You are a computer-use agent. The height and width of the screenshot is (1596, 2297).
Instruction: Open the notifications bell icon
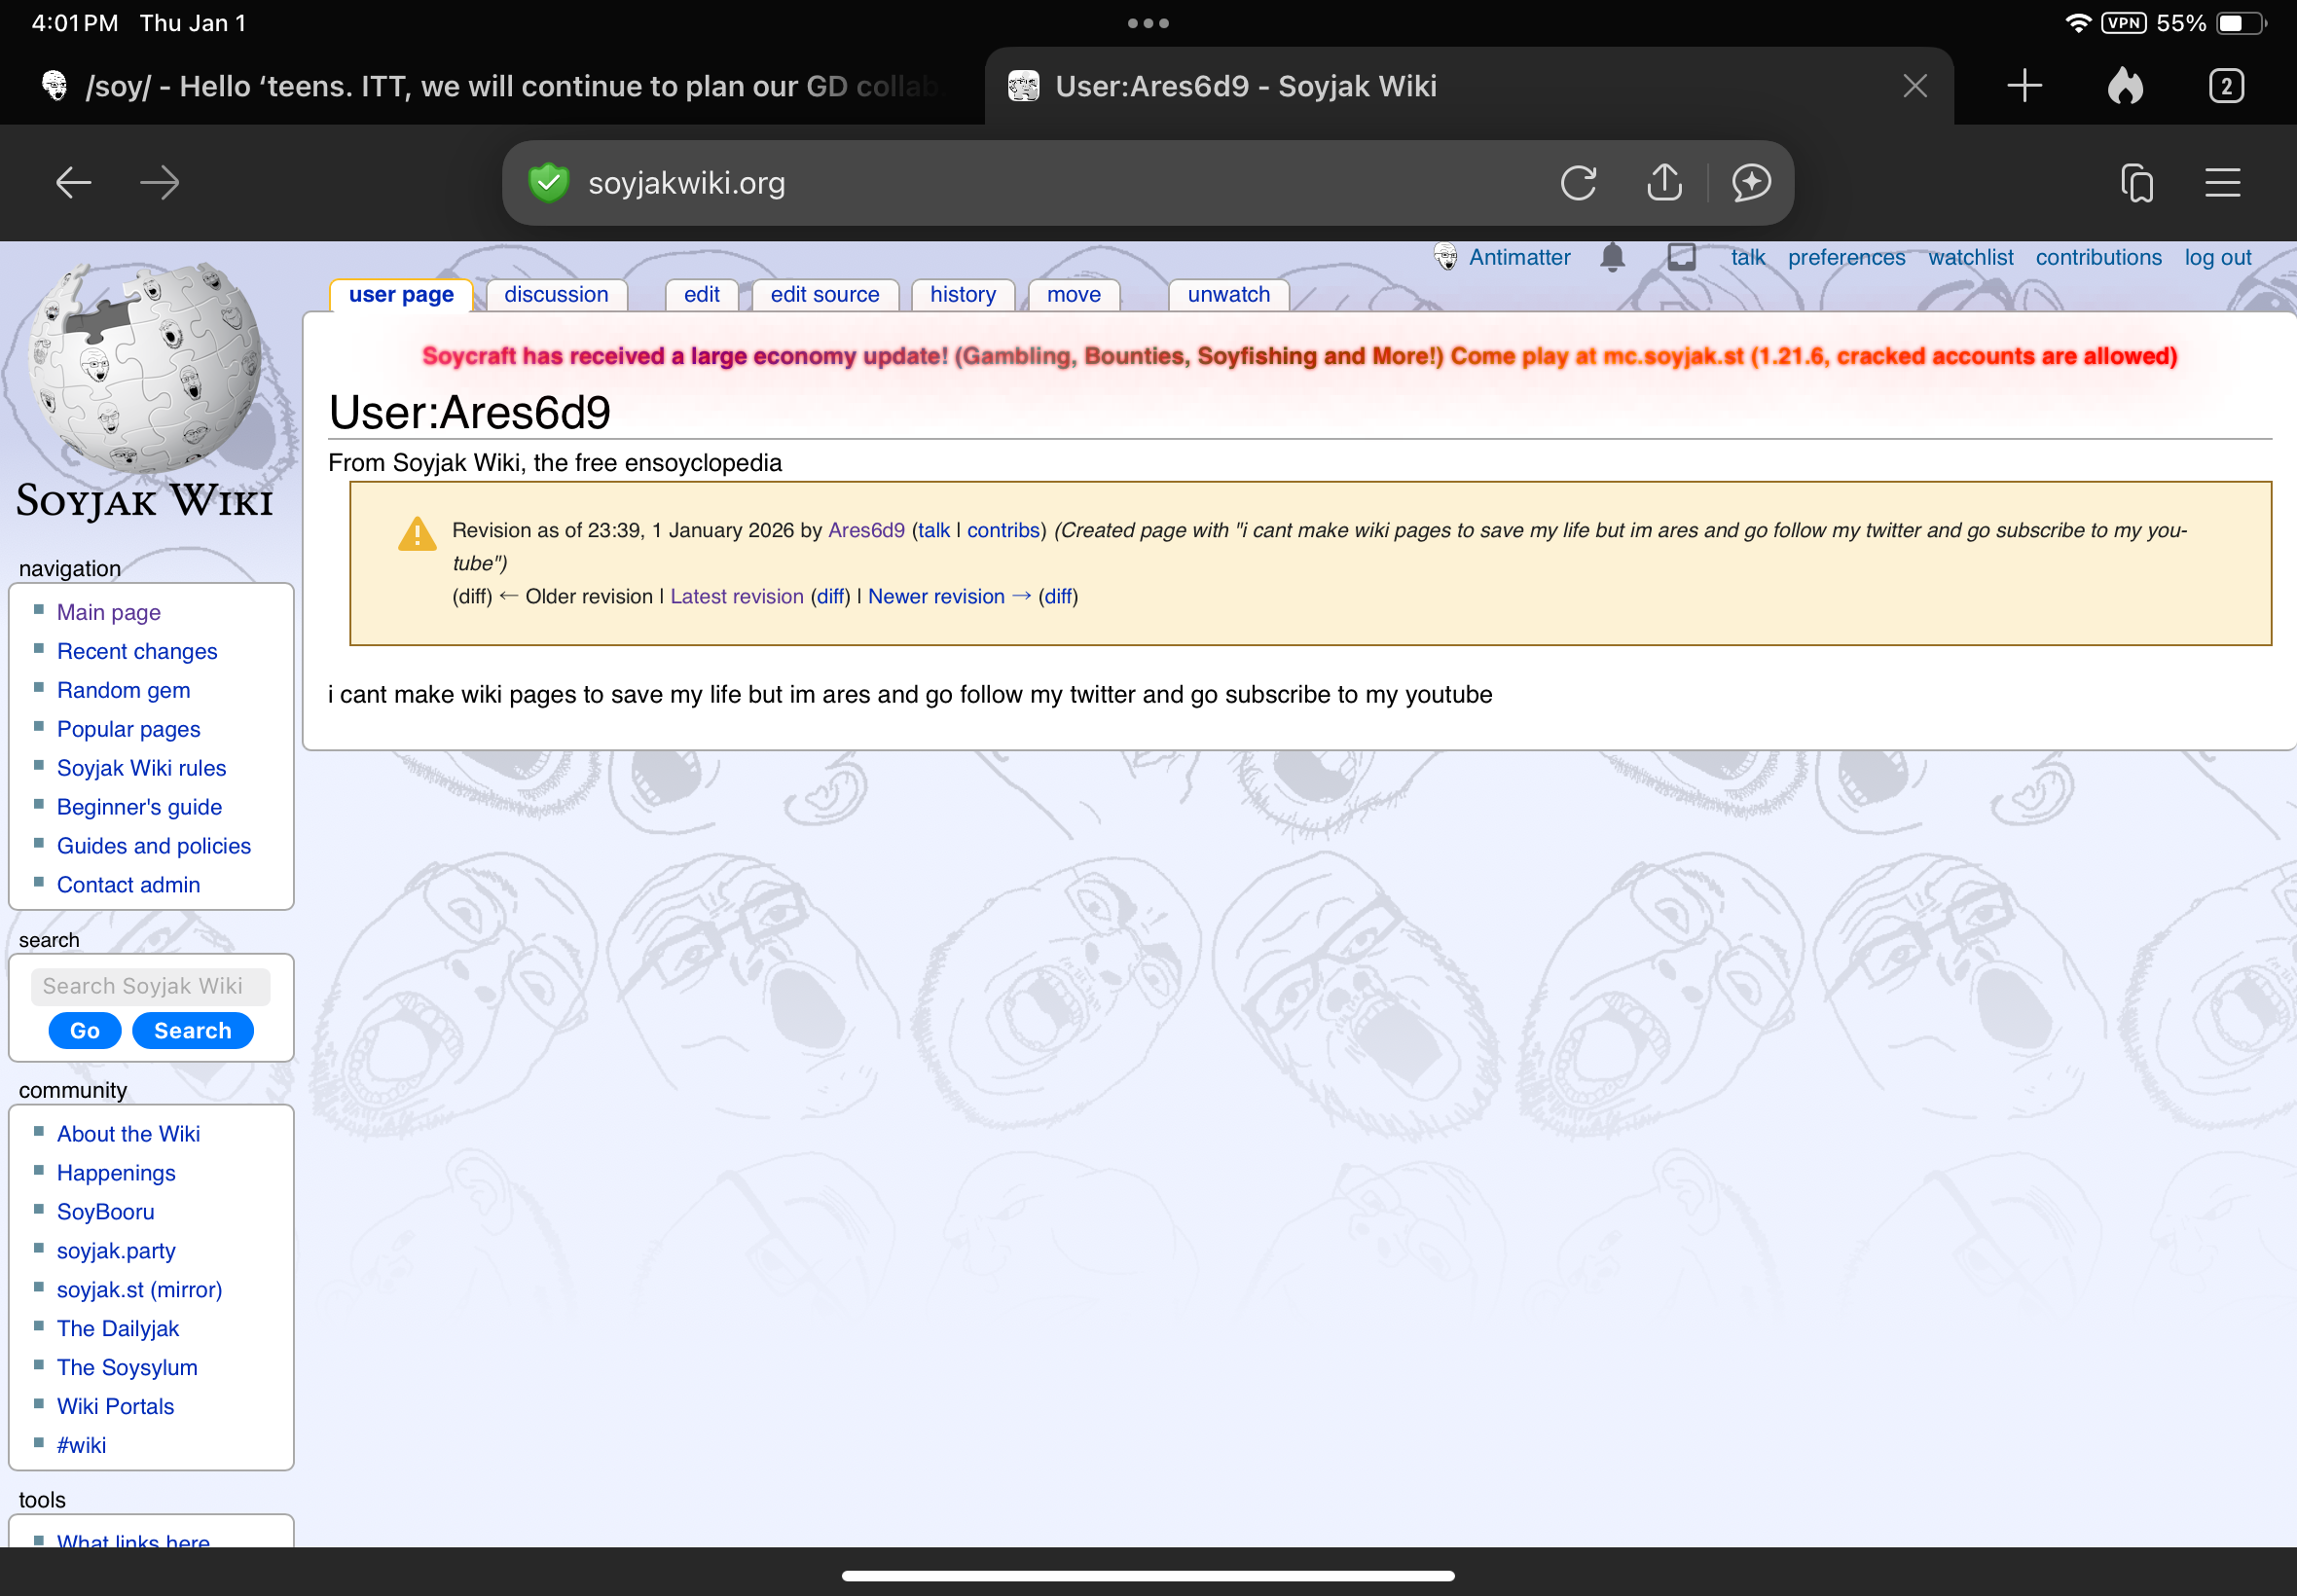coord(1612,257)
